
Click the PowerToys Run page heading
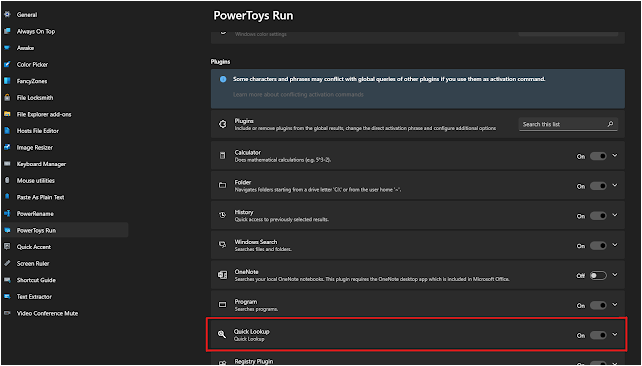pyautogui.click(x=253, y=16)
